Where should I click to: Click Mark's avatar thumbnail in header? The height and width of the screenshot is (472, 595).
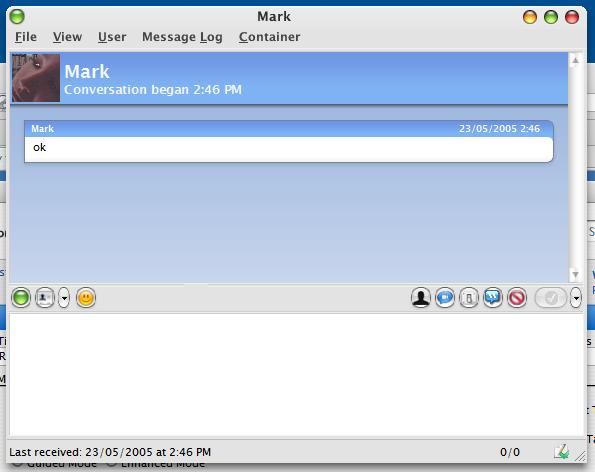tap(36, 78)
